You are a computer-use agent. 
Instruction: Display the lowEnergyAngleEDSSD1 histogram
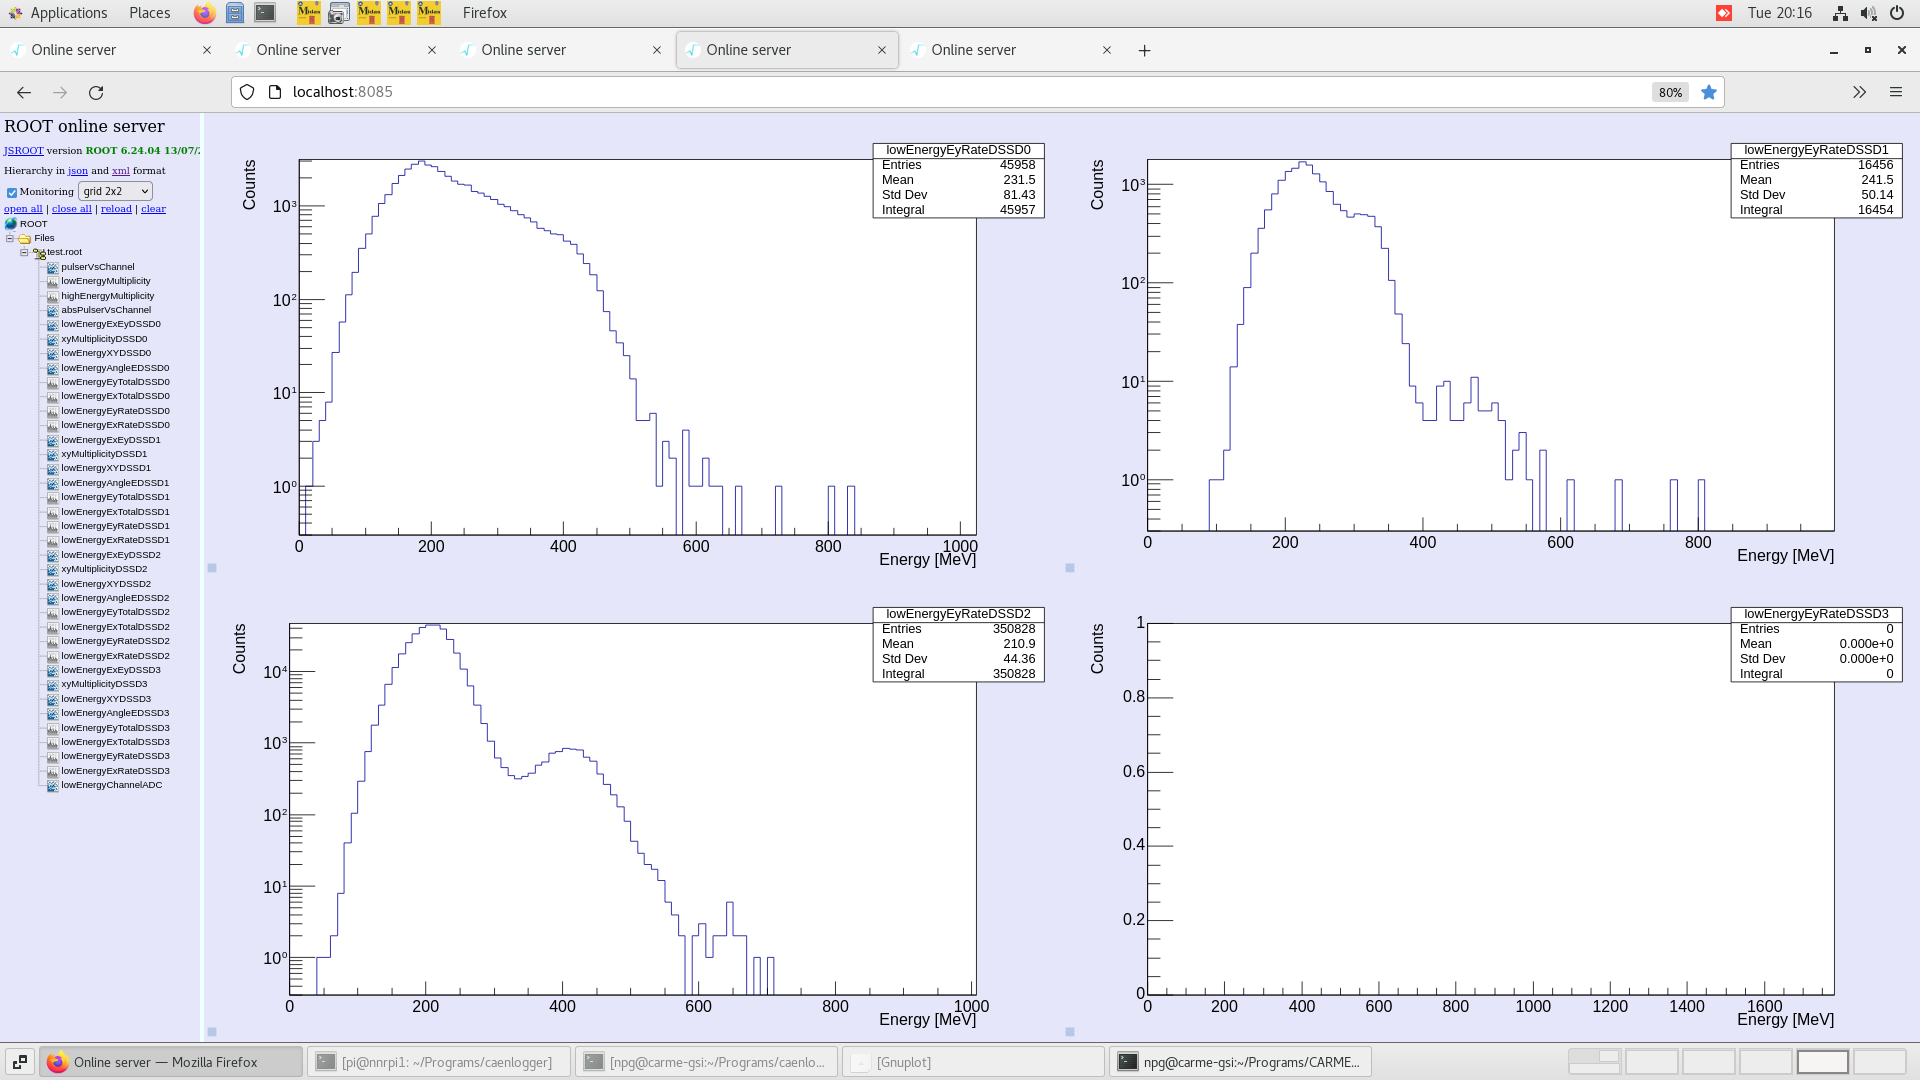[x=115, y=483]
